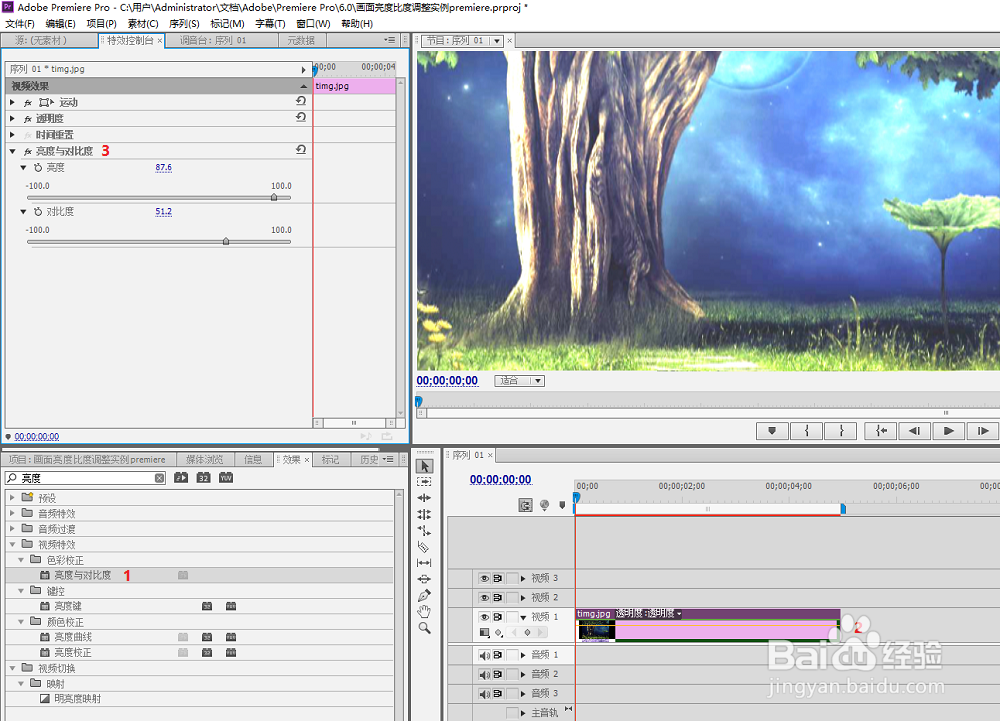Filter effects by 32-bit color icon
Image resolution: width=1000 pixels, height=721 pixels.
click(203, 477)
